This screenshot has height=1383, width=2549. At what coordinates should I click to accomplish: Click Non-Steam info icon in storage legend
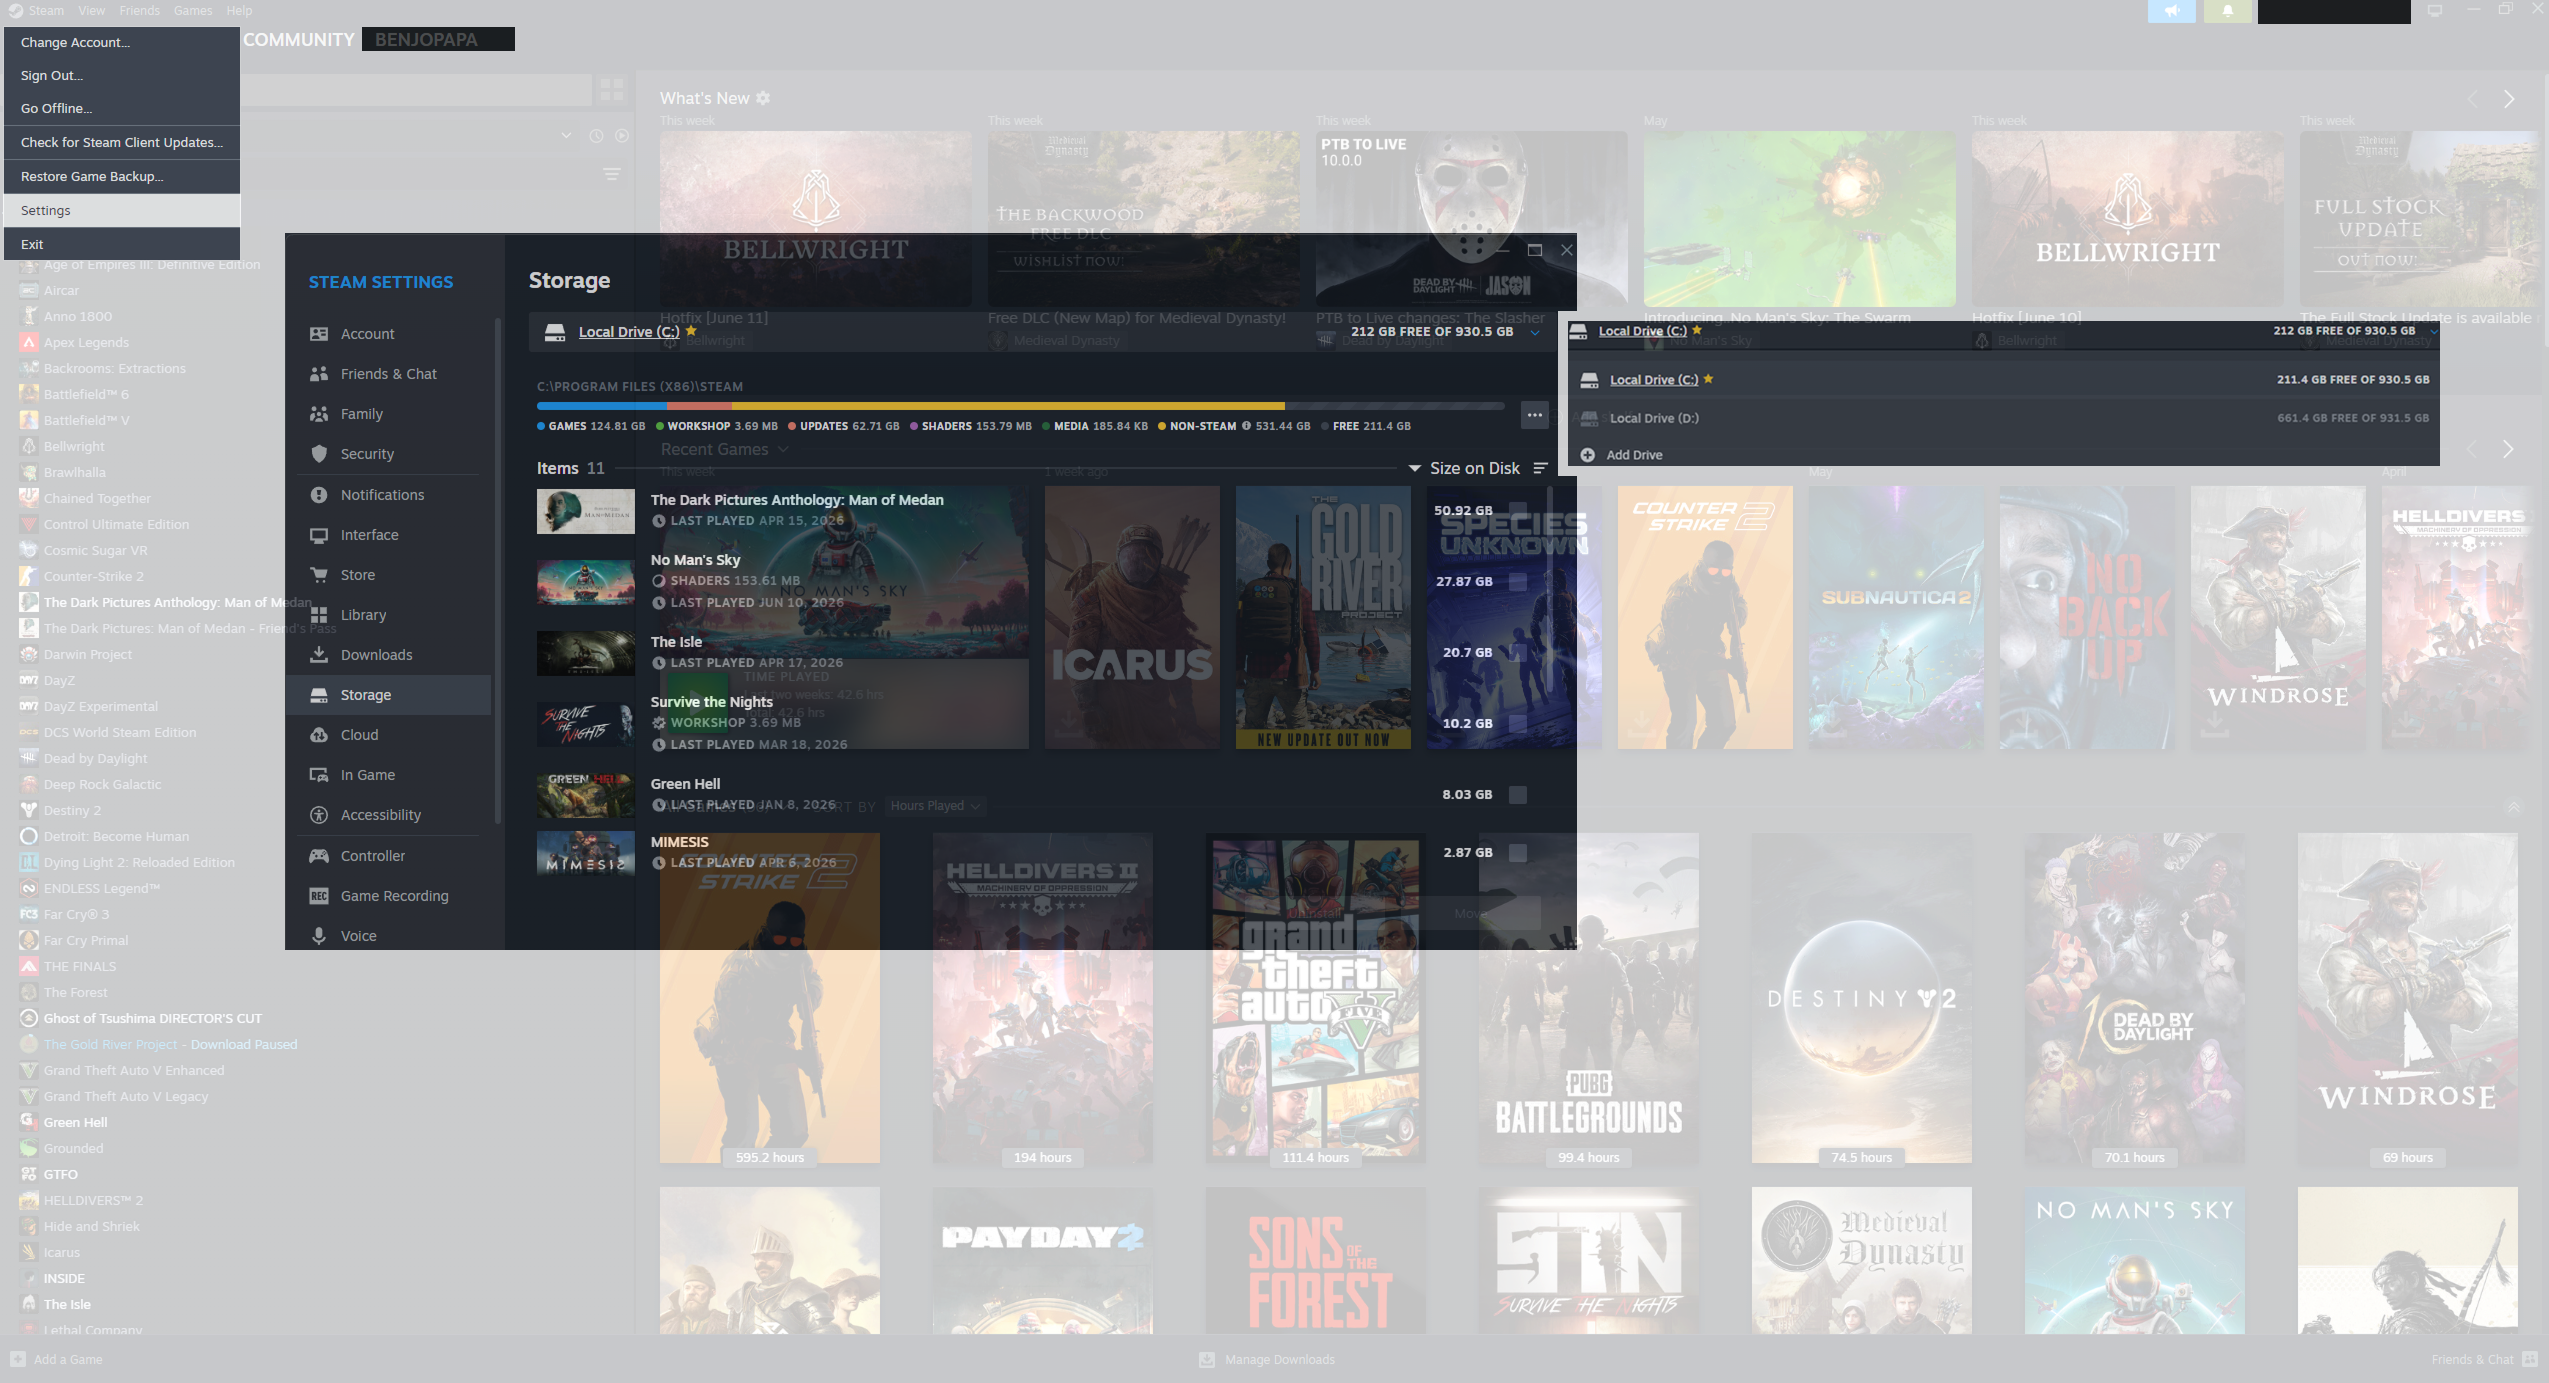point(1246,426)
